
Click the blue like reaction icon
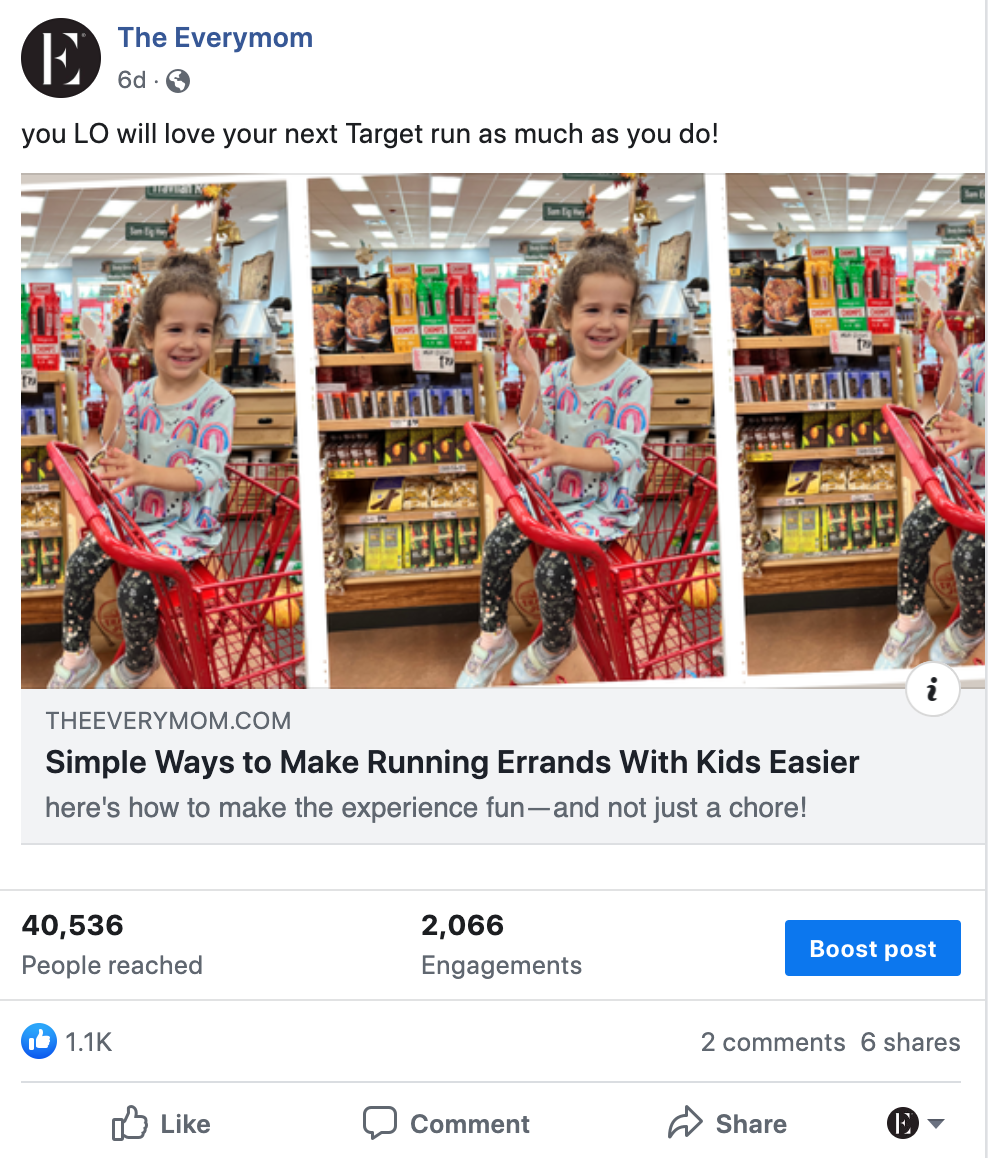point(39,1041)
